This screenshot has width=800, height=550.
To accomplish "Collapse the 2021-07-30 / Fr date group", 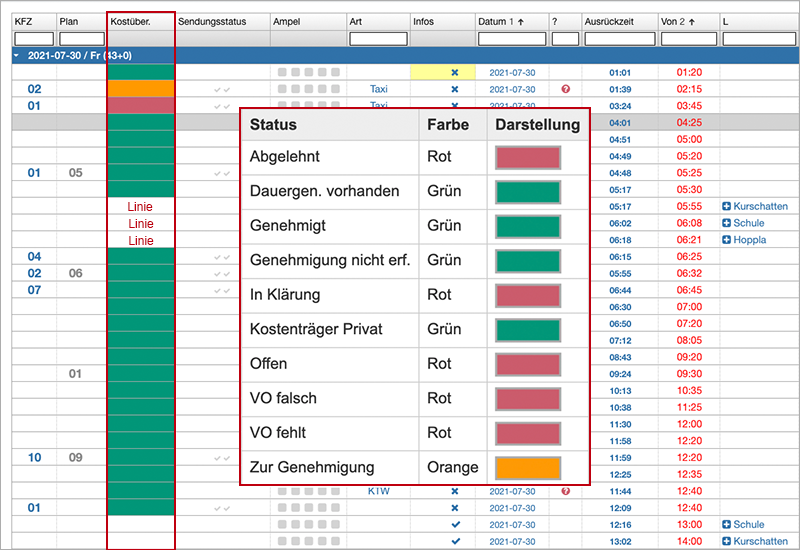I will (x=17, y=56).
